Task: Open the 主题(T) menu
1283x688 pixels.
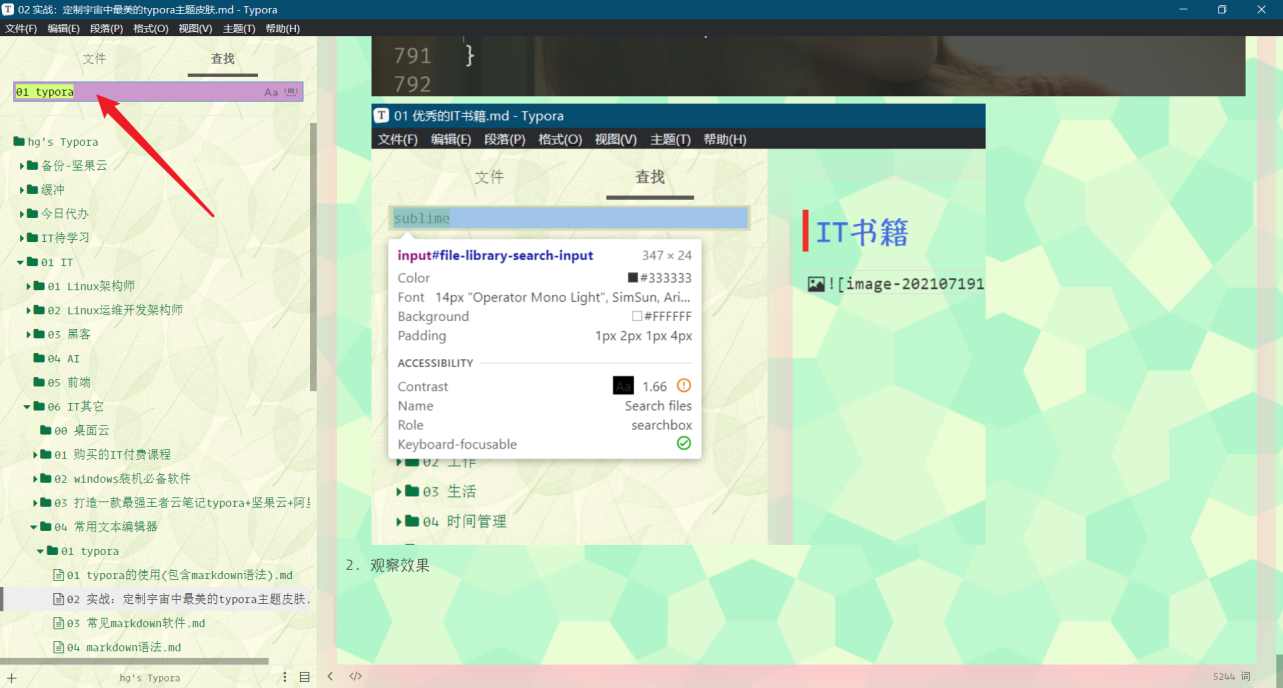Action: tap(238, 28)
